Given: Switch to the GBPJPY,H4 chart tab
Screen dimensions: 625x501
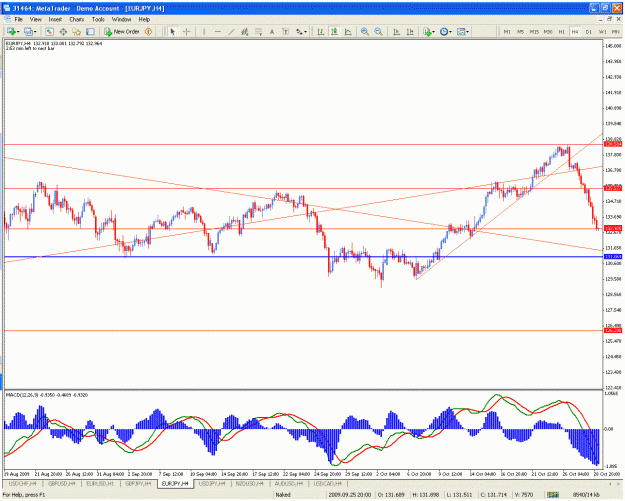Looking at the screenshot, I should [x=139, y=483].
